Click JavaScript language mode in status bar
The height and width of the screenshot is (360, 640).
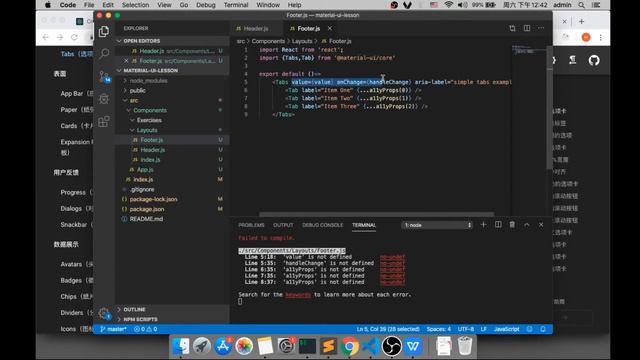(507, 329)
